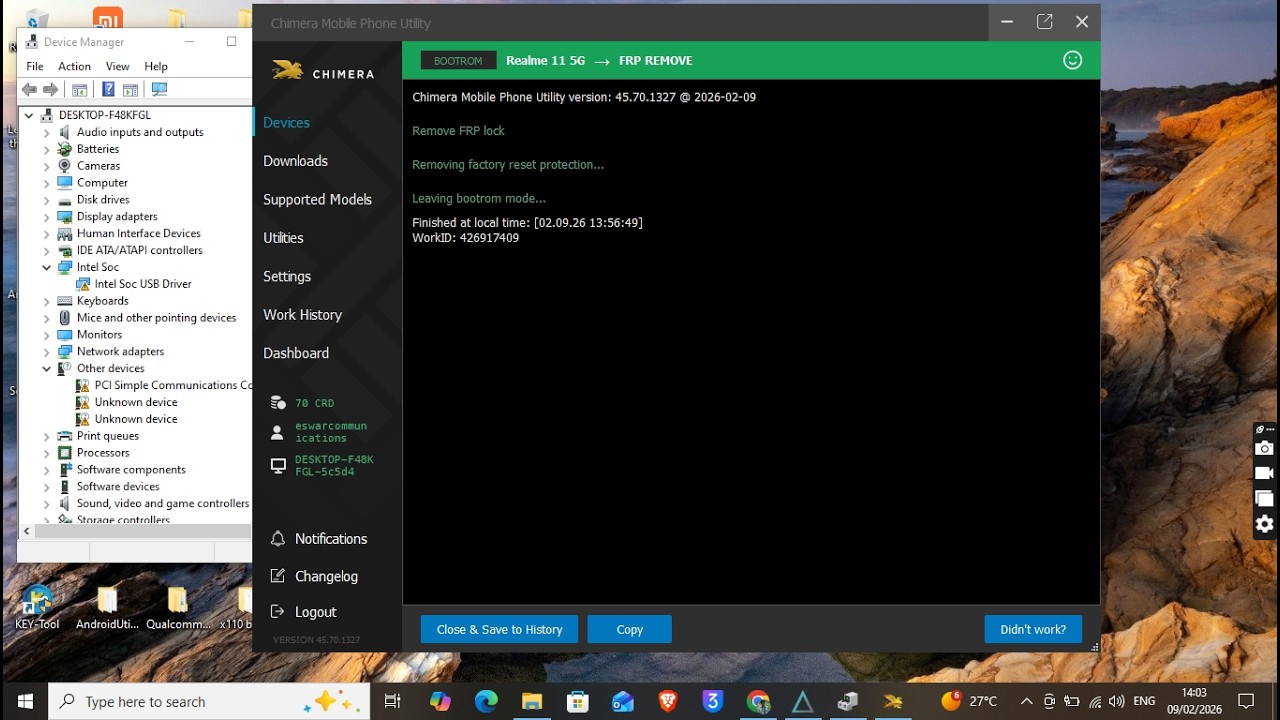
Task: Open View menu in Device Manager
Action: coord(117,66)
